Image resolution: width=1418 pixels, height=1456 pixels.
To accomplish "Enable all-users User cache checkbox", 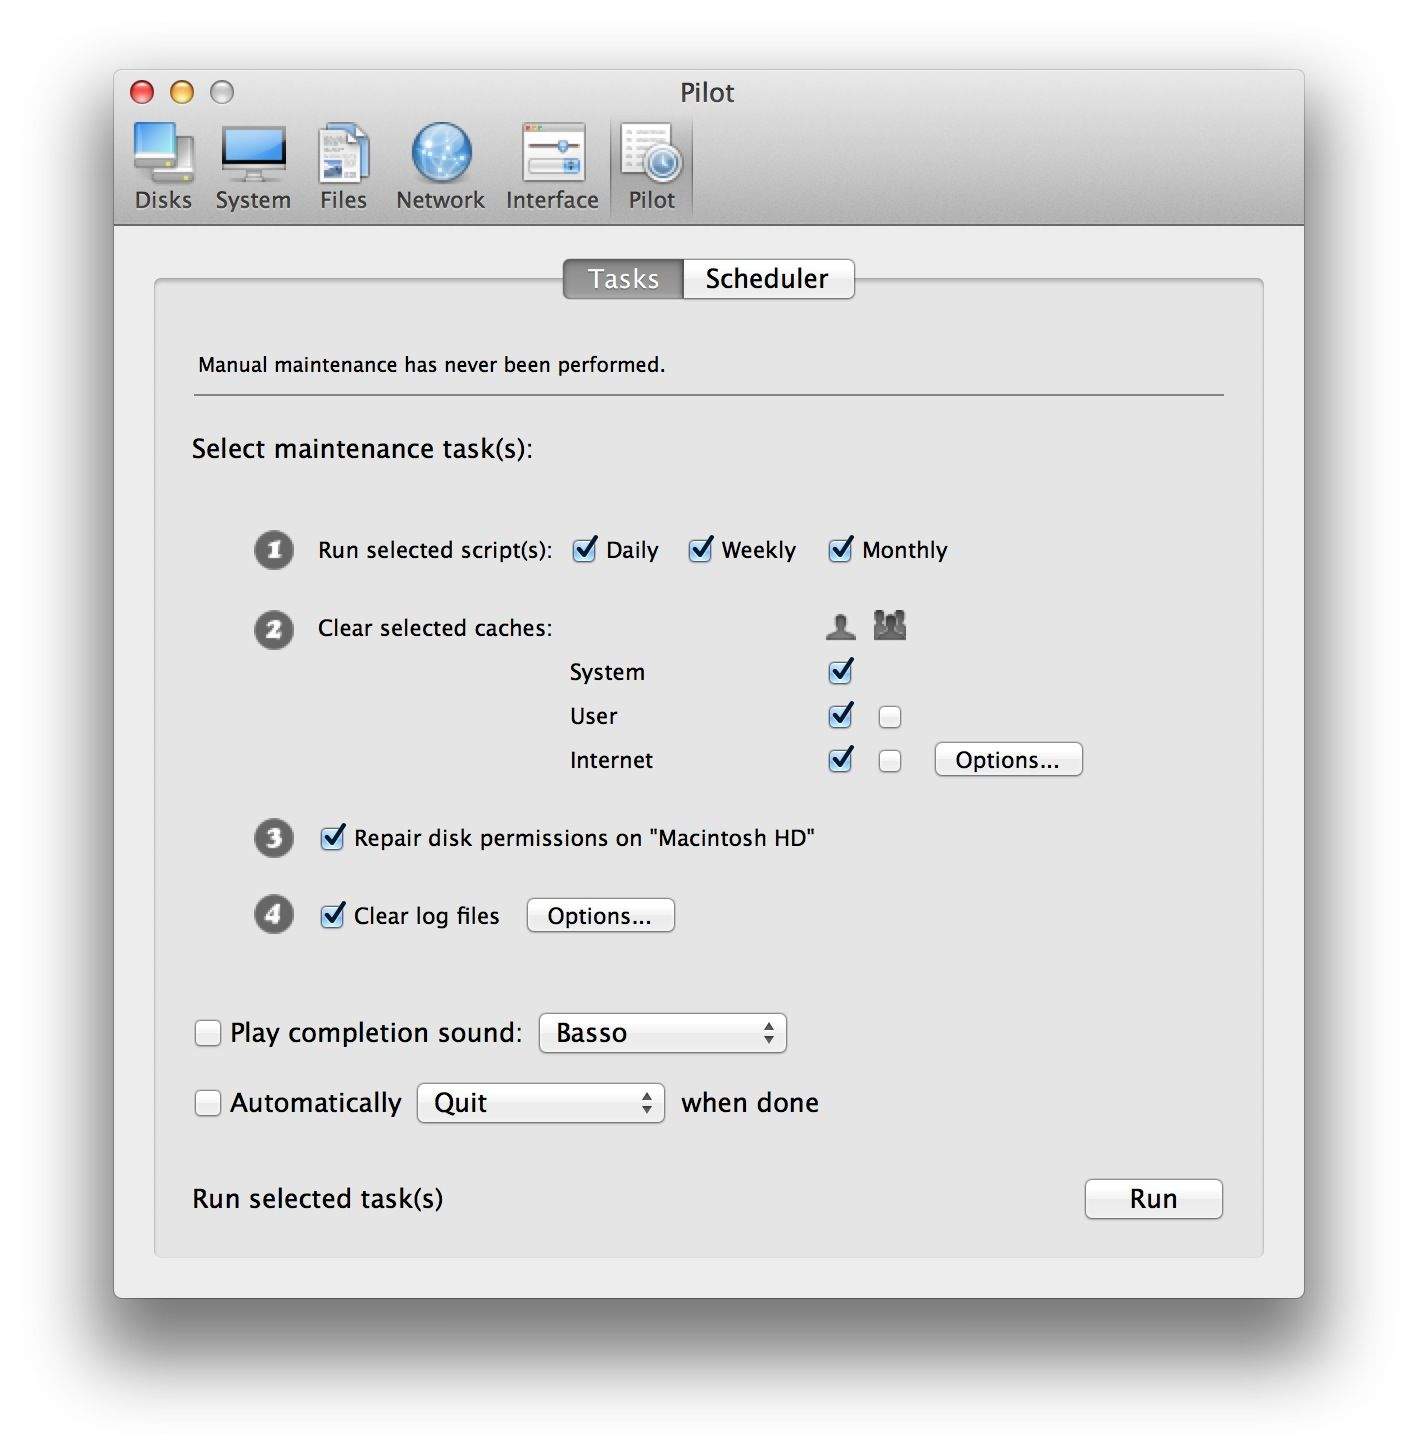I will click(890, 717).
